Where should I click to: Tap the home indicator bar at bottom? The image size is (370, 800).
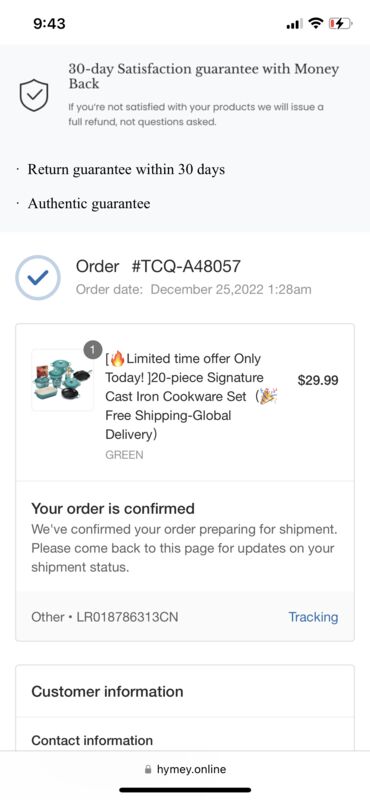[185, 790]
